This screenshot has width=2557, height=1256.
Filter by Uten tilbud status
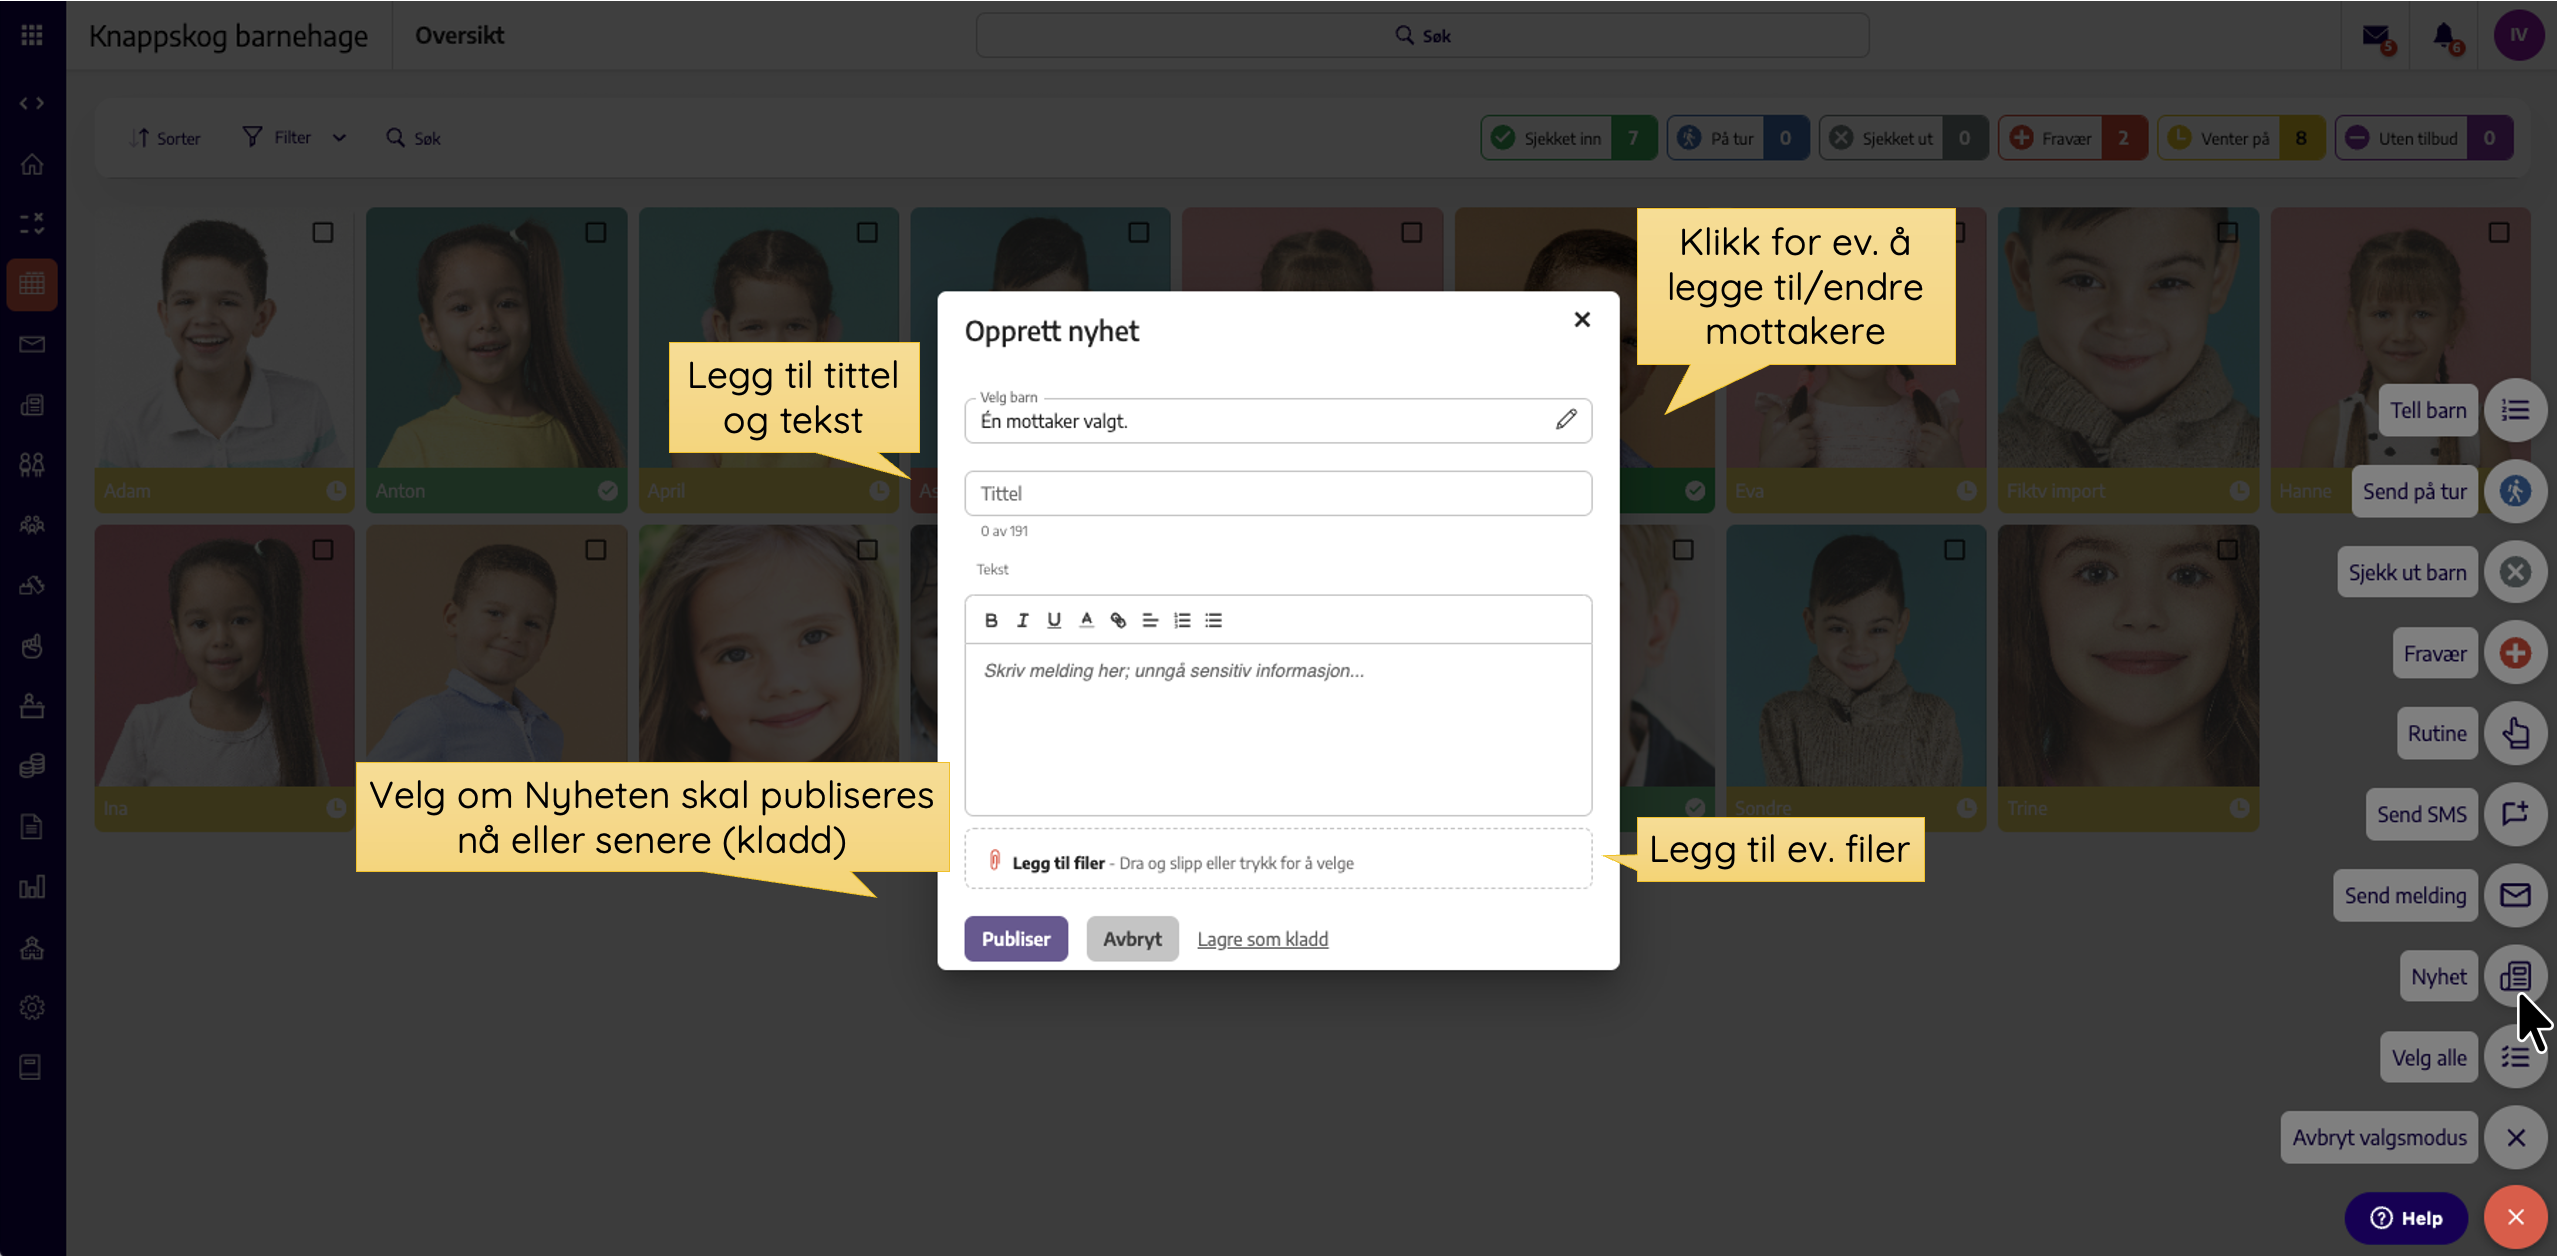click(x=2424, y=138)
